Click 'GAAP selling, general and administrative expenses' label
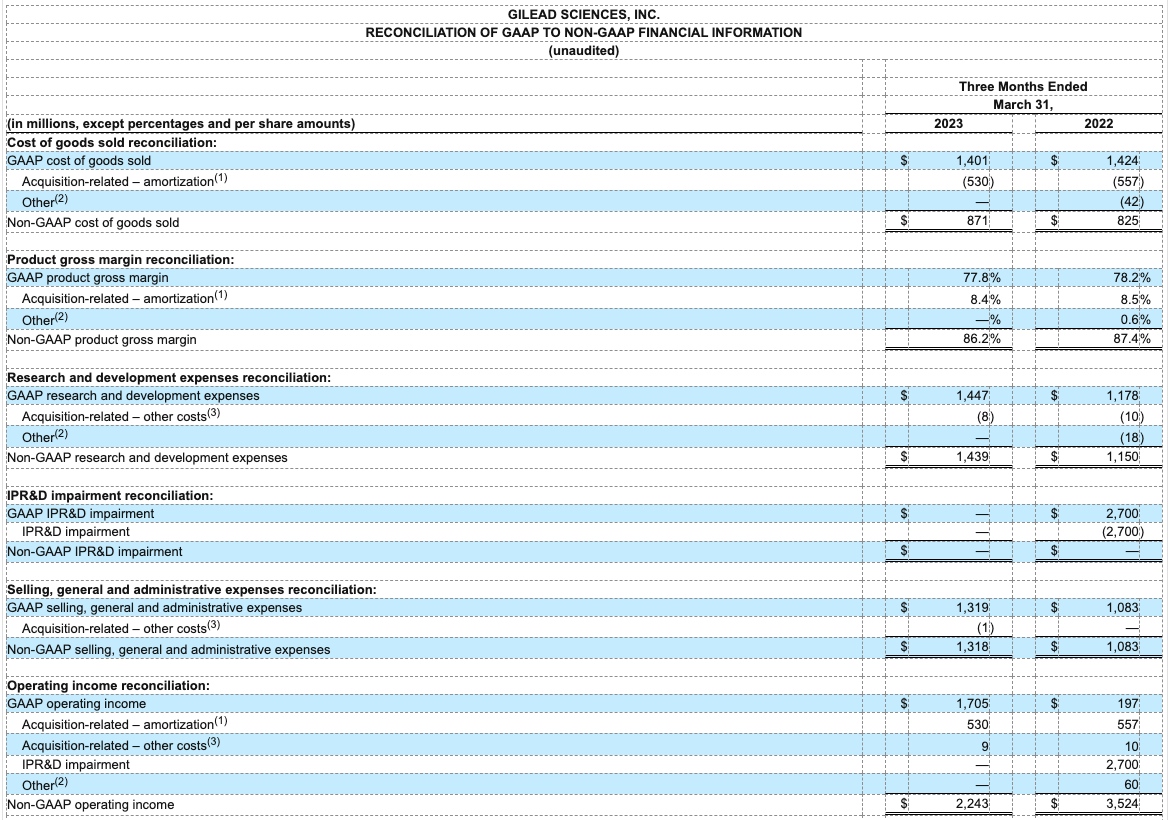The image size is (1169, 820). (x=154, y=608)
